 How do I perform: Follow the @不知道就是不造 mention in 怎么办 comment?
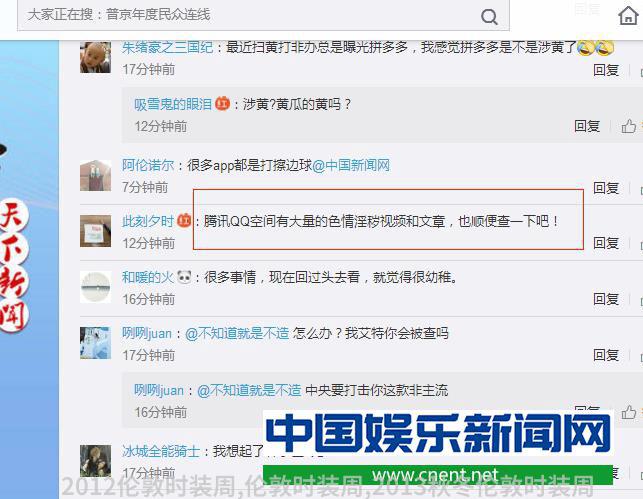pos(237,333)
